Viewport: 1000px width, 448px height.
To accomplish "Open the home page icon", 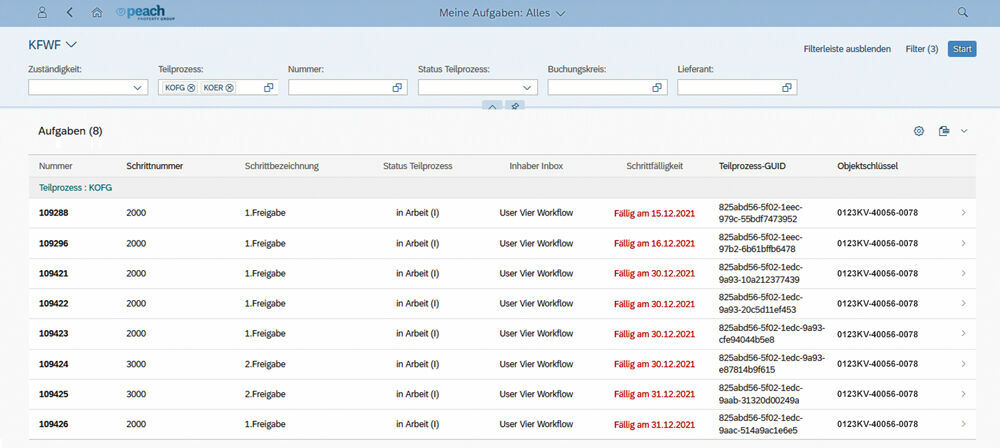I will click(x=97, y=13).
